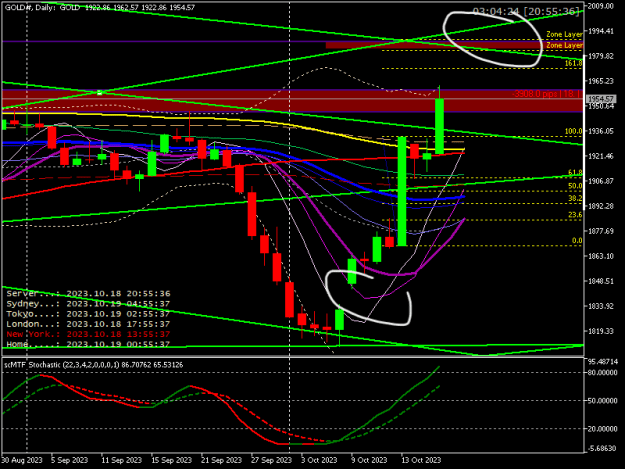625x469 pixels.
Task: Click the 27 Sep 2023 date label
Action: pyautogui.click(x=271, y=460)
